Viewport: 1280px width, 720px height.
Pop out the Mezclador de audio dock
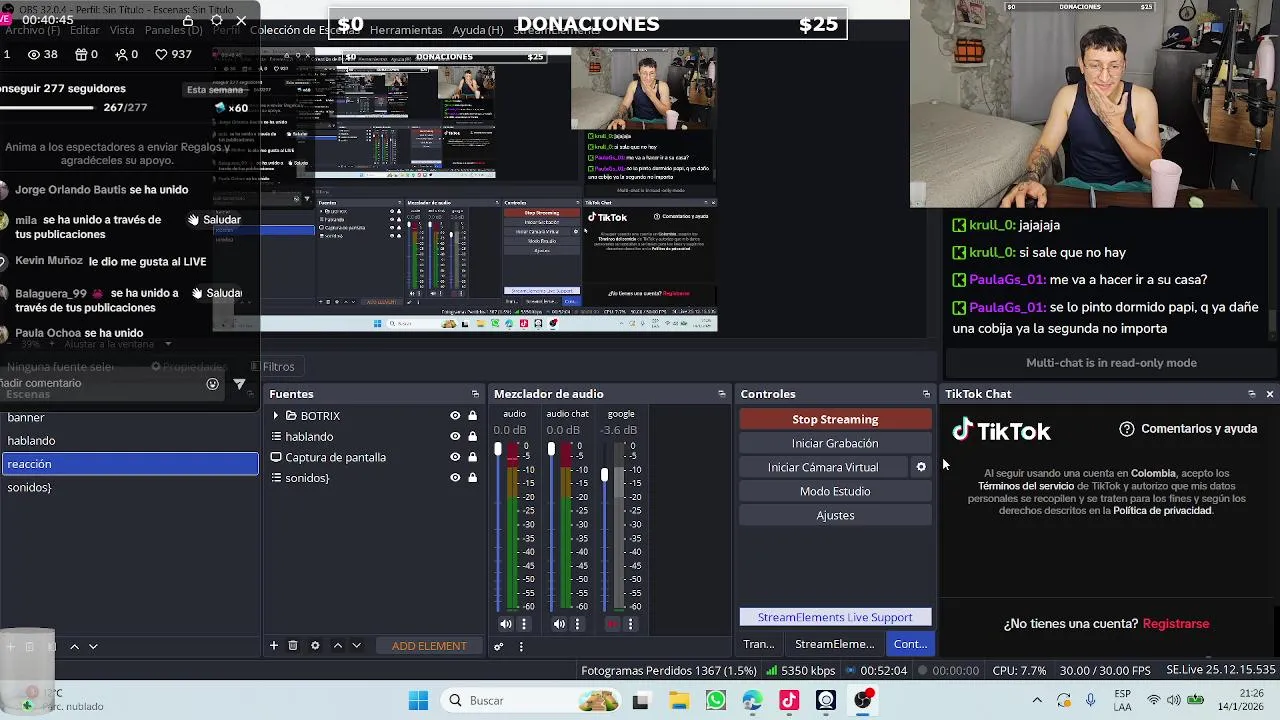[x=722, y=394]
